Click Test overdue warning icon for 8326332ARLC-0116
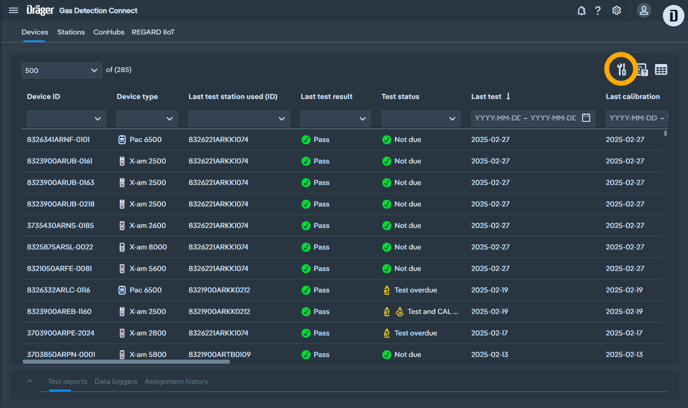Viewport: 688px width, 408px height. [387, 290]
